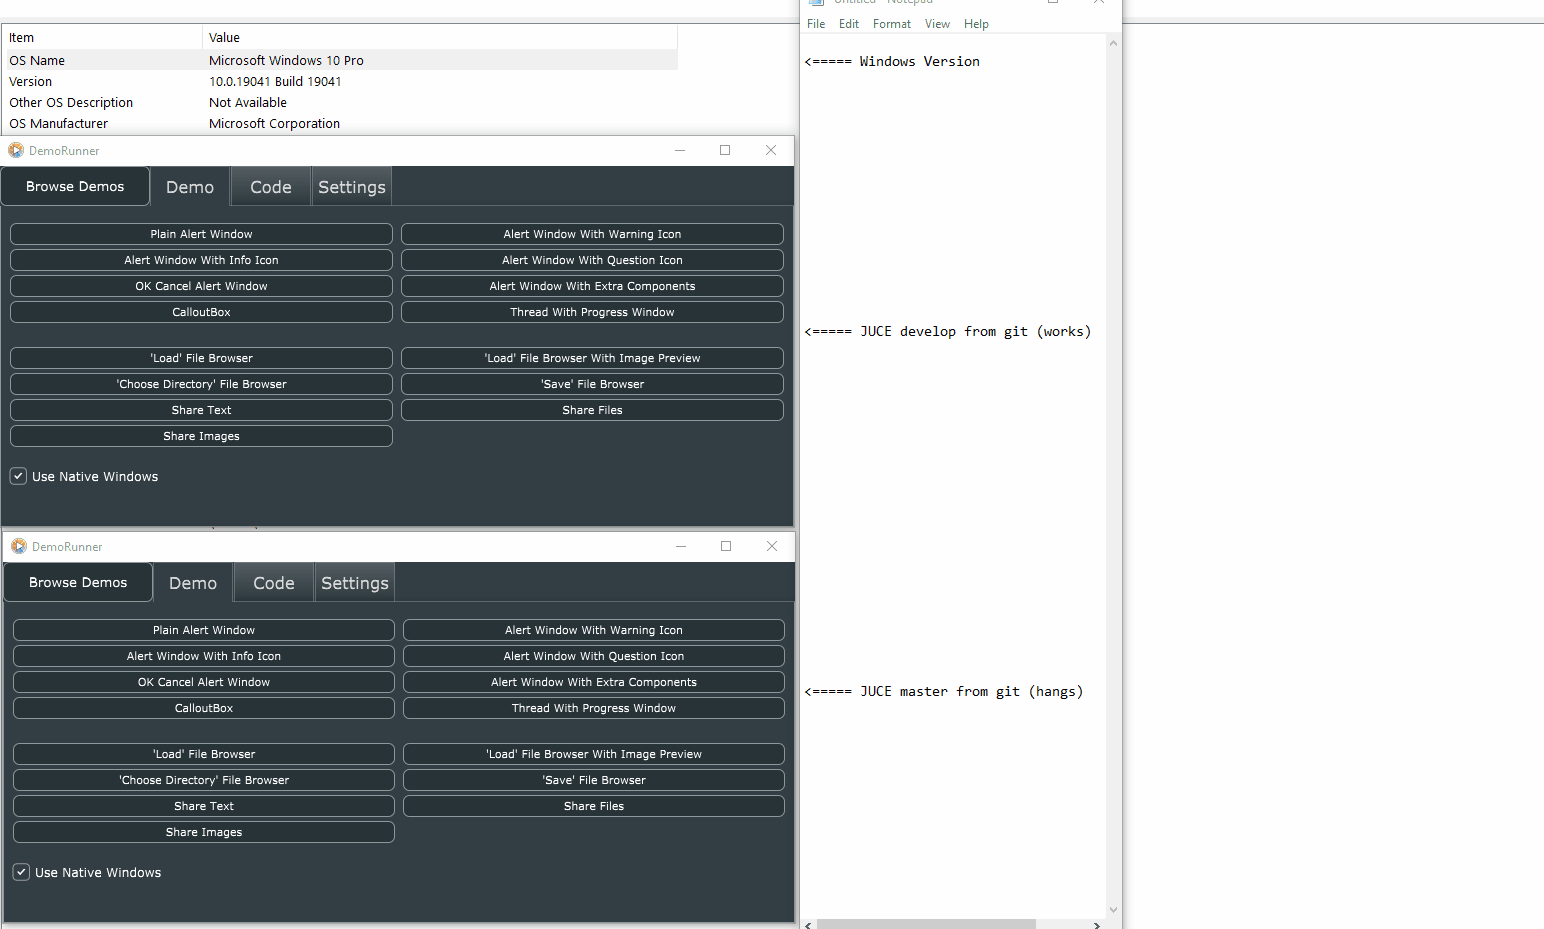The height and width of the screenshot is (929, 1544).
Task: Click Alert Window With Question Icon in lower DemoRunner
Action: (594, 656)
